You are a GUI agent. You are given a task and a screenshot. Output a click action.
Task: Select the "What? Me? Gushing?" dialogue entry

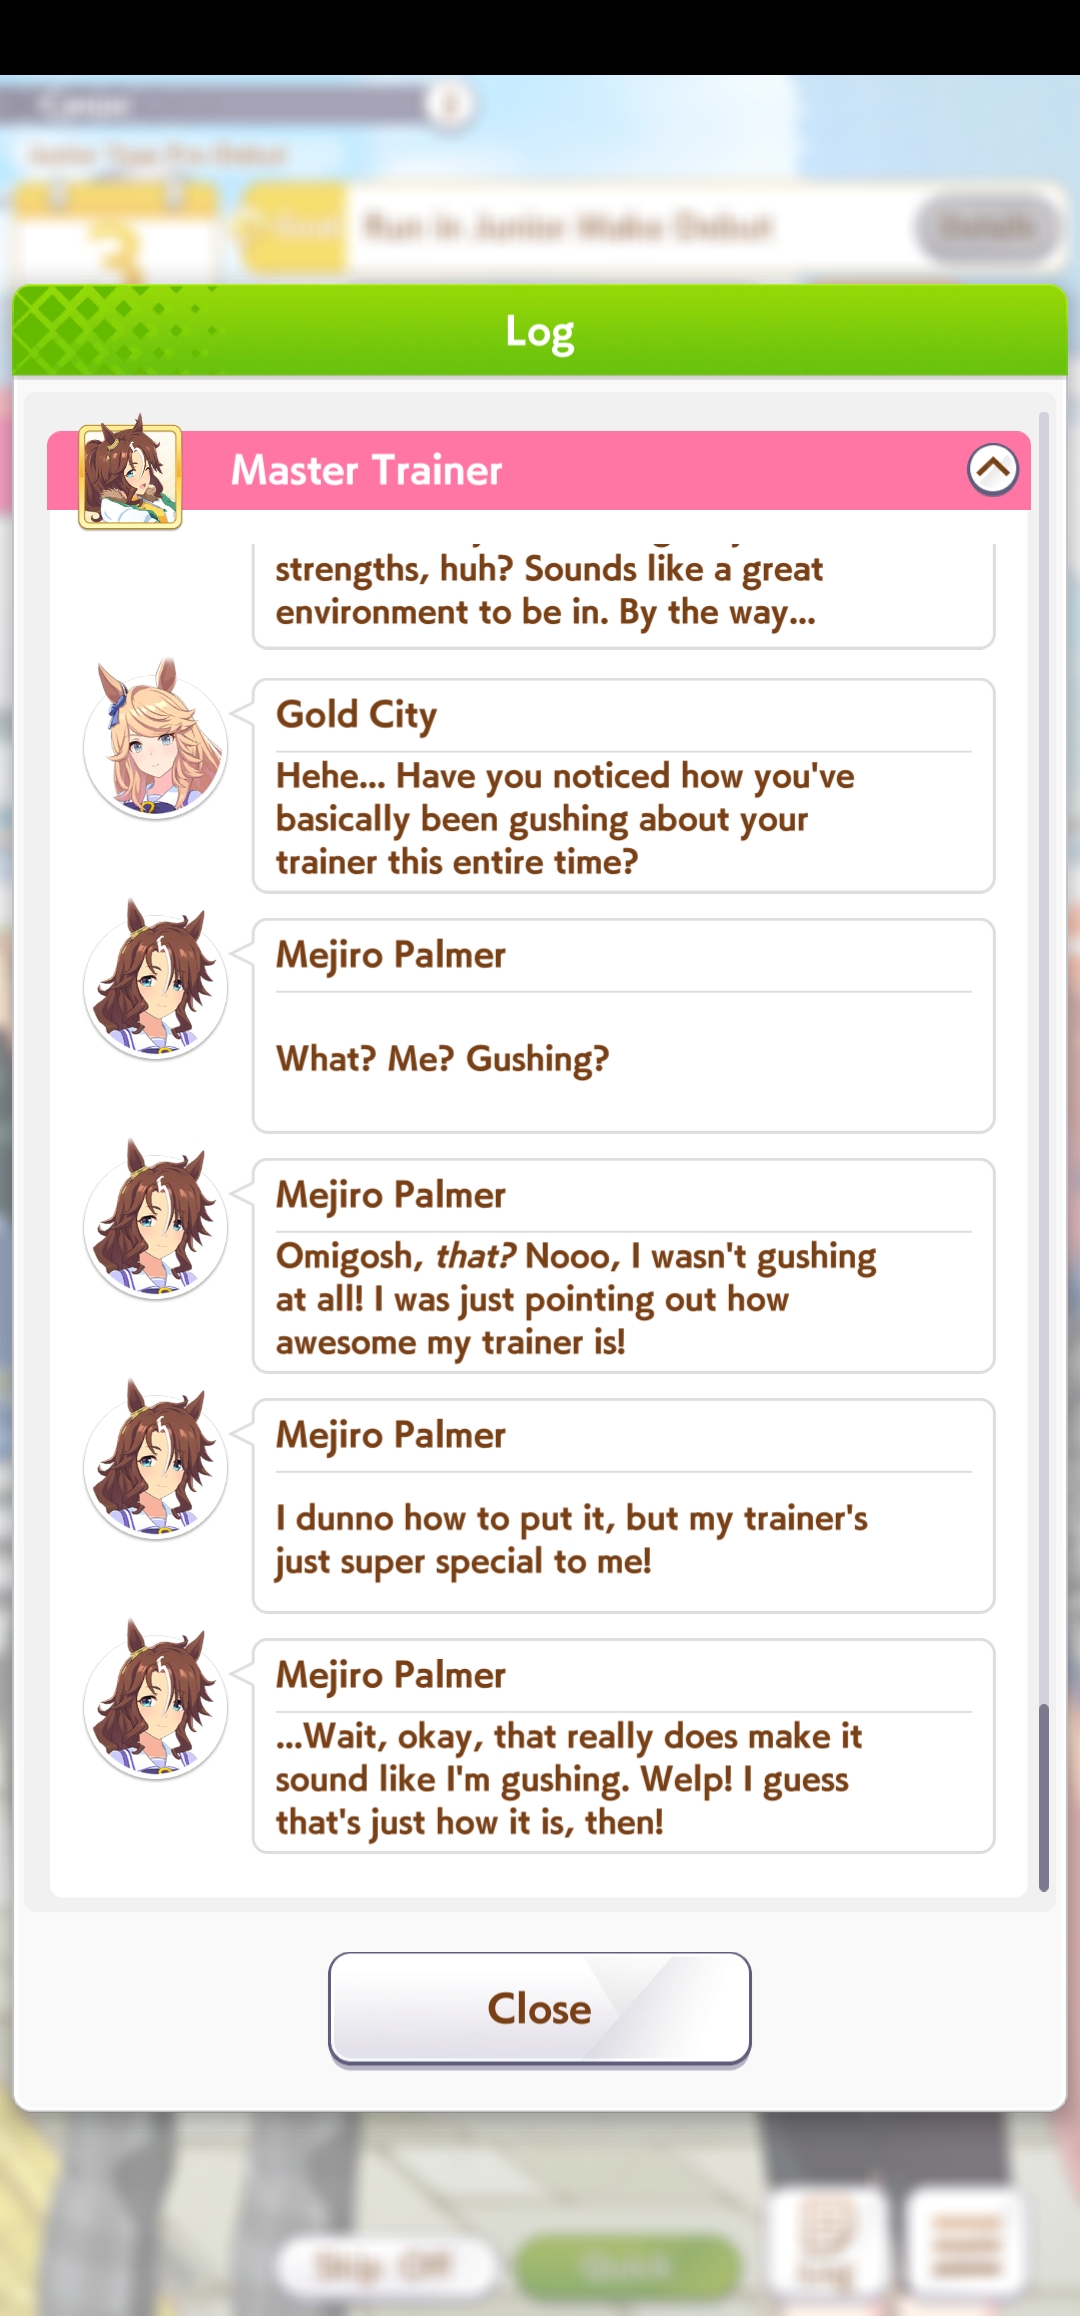623,1026
